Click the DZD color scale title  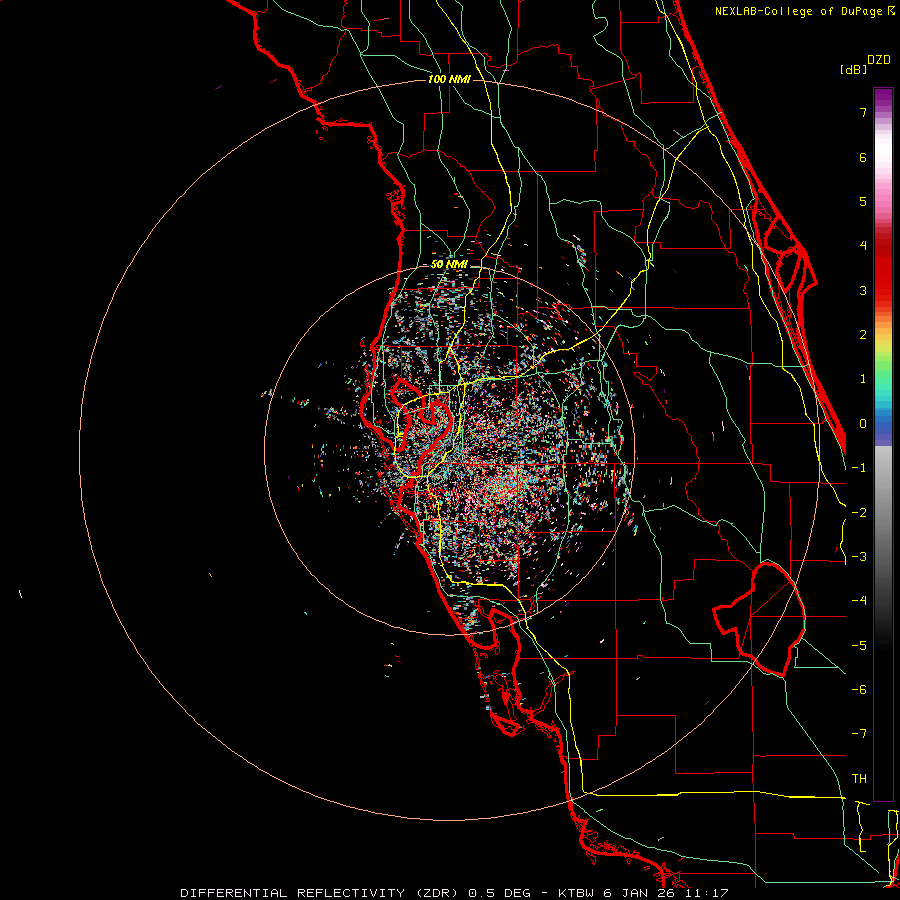pyautogui.click(x=879, y=60)
